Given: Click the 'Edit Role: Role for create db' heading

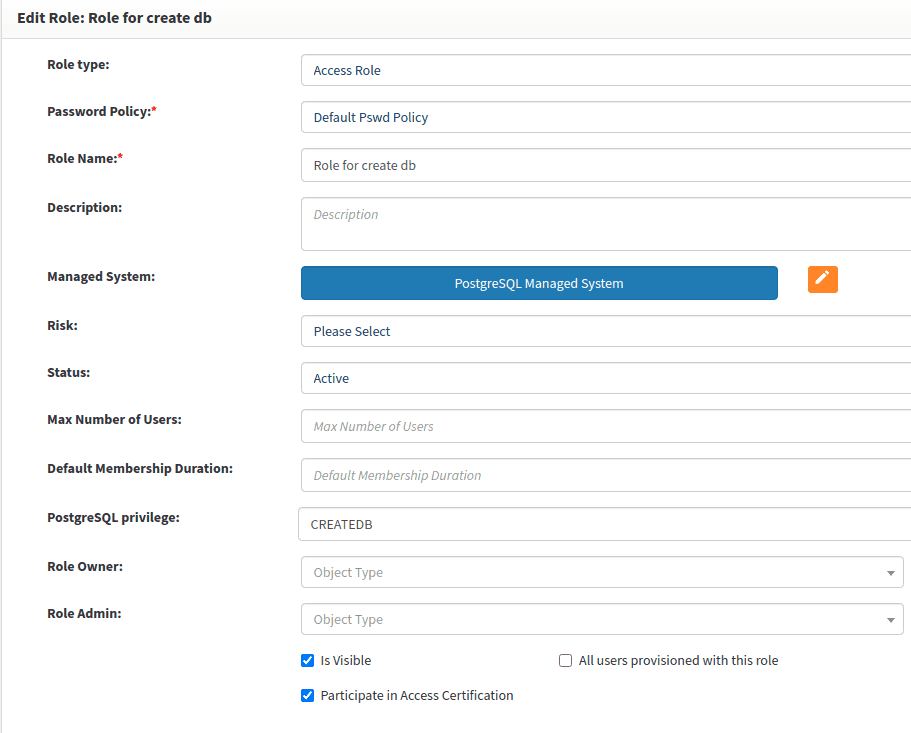Looking at the screenshot, I should [114, 18].
